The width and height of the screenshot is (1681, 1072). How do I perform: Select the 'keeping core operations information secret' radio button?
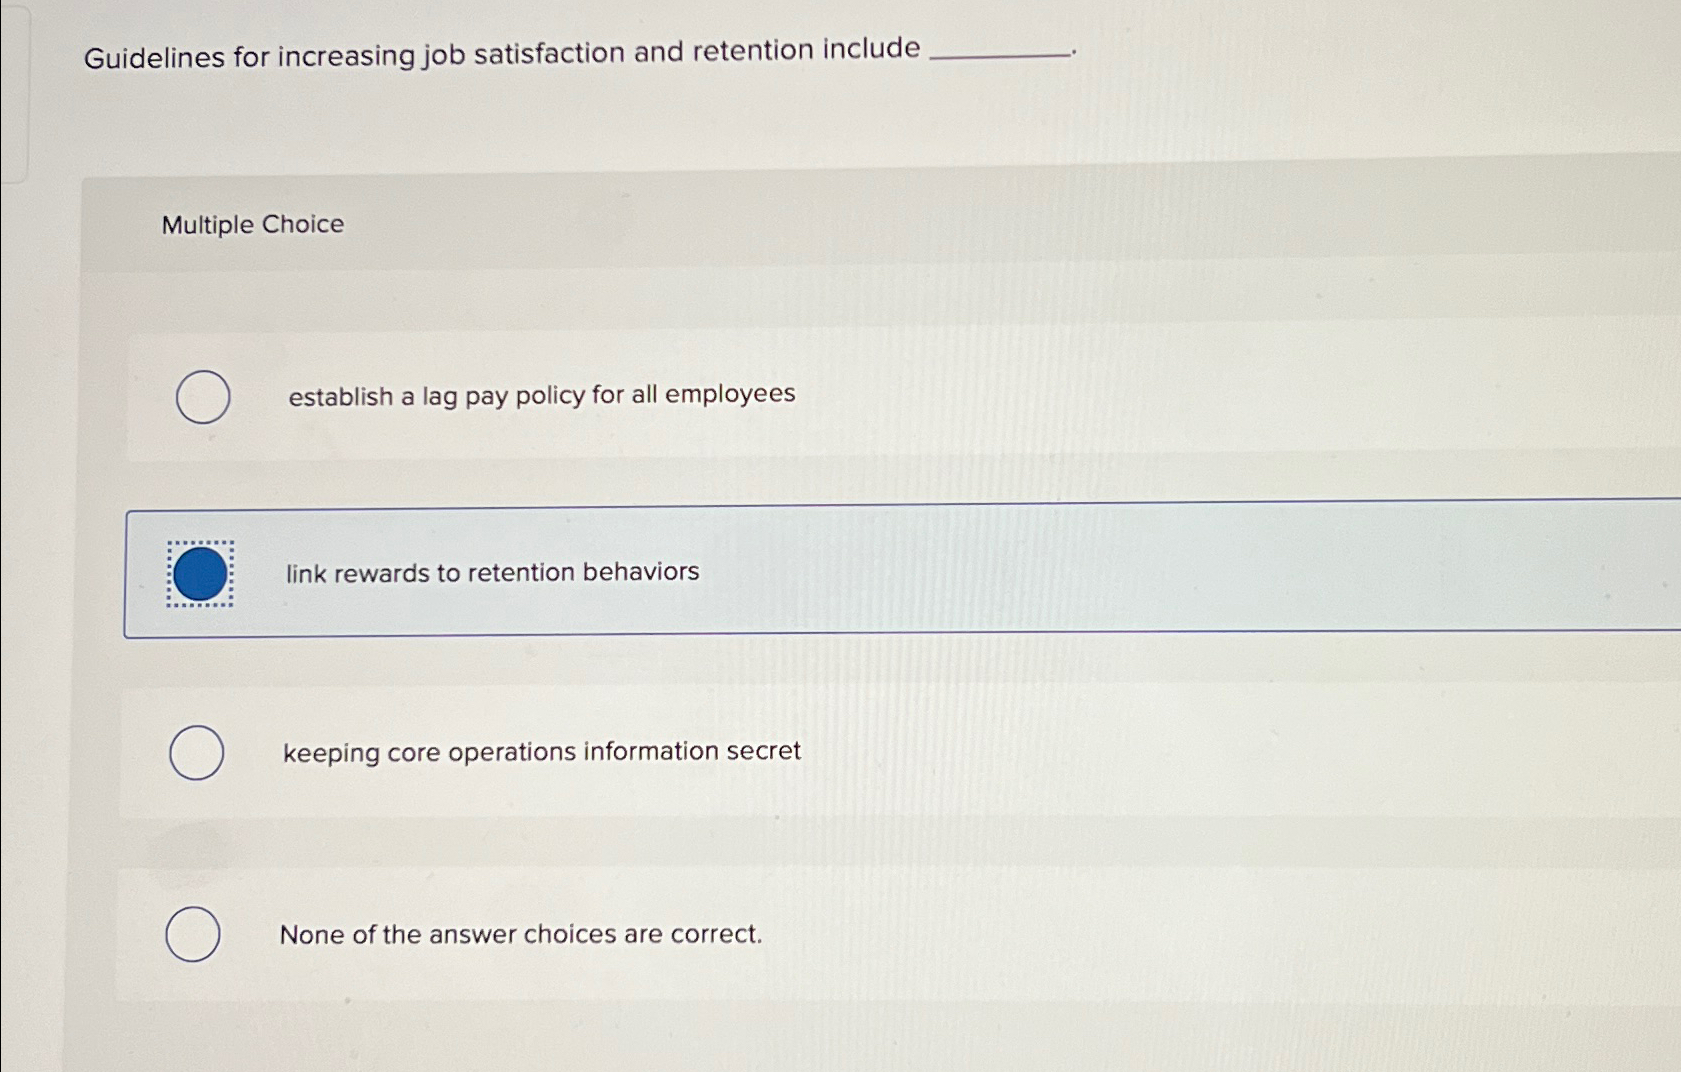click(197, 752)
